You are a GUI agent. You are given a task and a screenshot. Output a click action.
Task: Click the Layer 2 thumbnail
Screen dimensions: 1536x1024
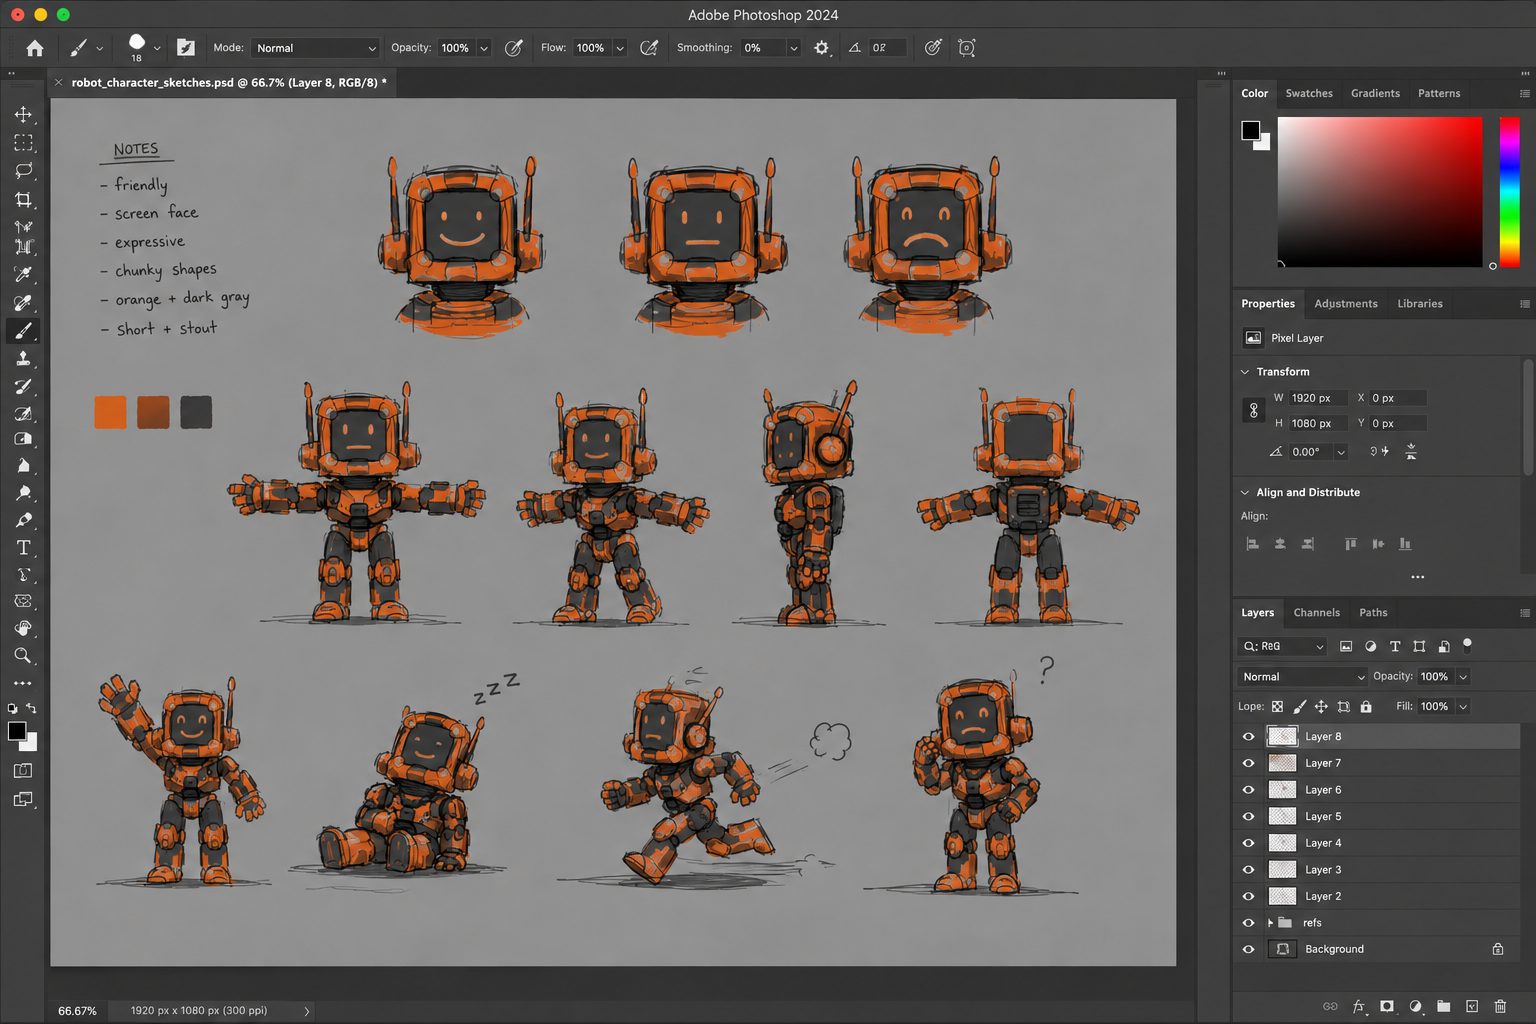[x=1282, y=897]
